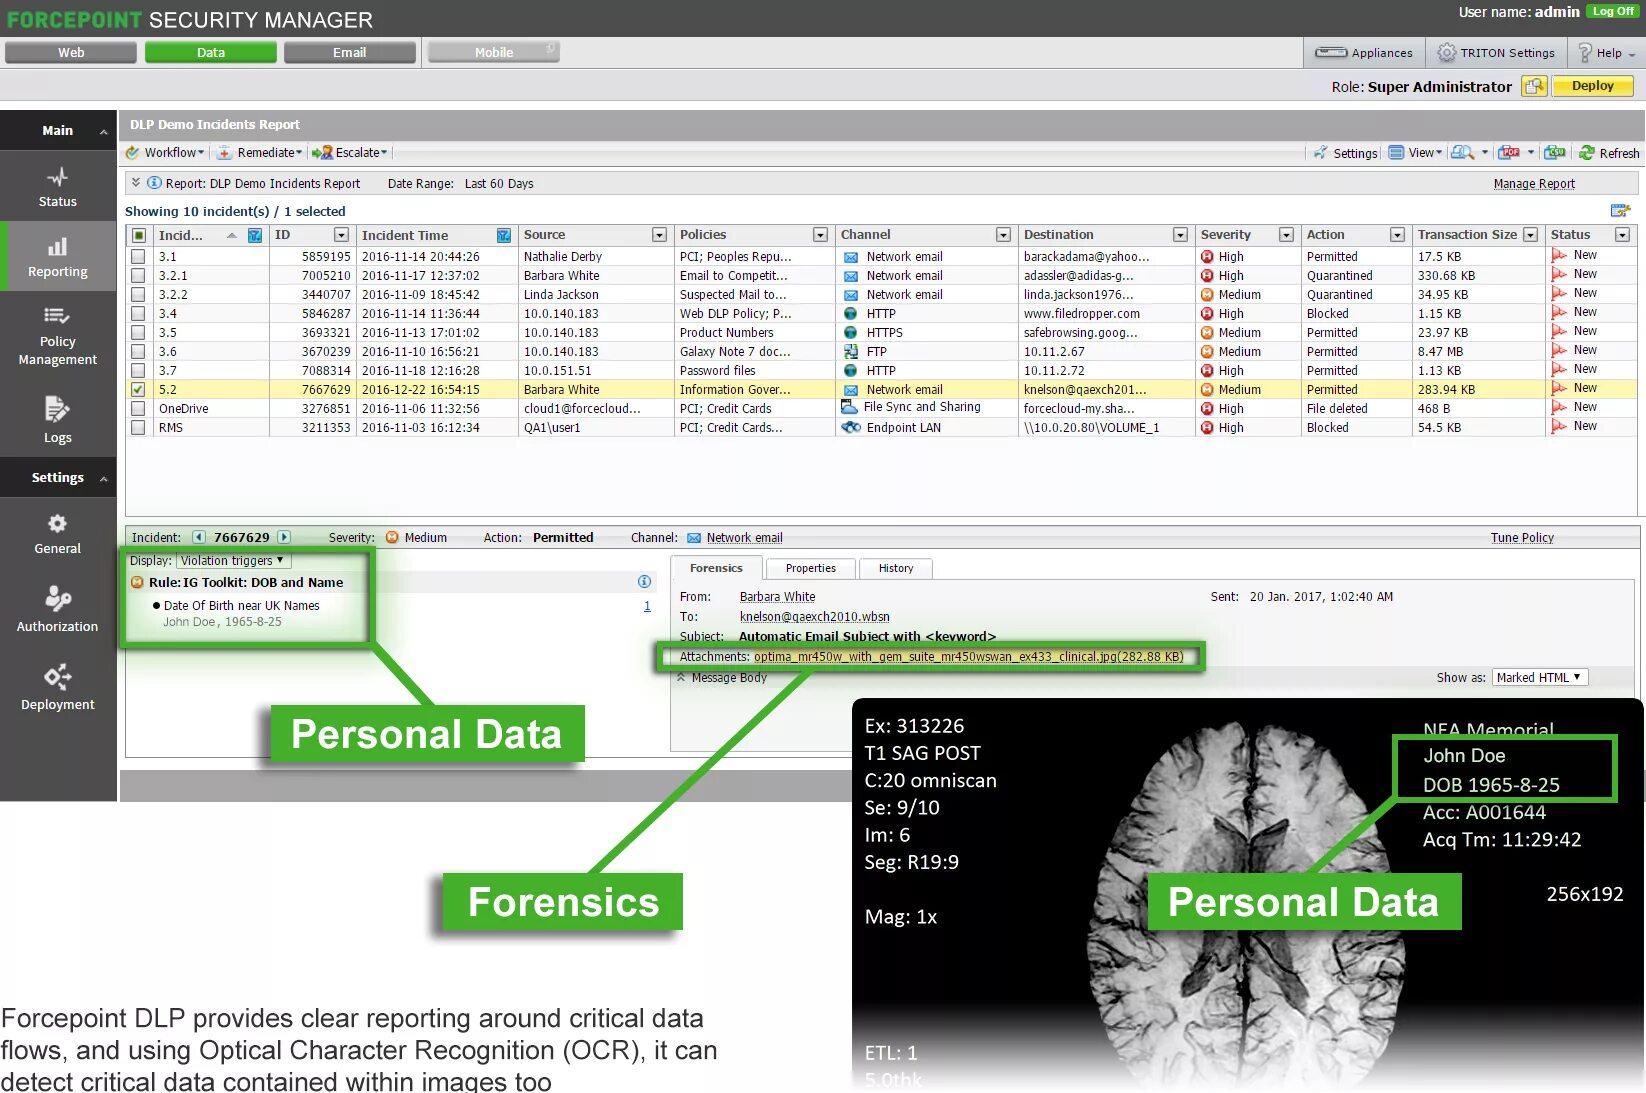
Task: Open the report Settings wrench
Action: [x=1345, y=153]
